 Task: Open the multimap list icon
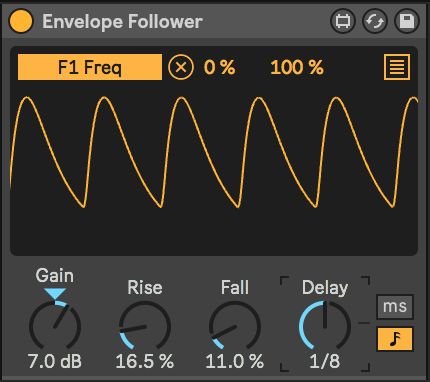(x=397, y=67)
